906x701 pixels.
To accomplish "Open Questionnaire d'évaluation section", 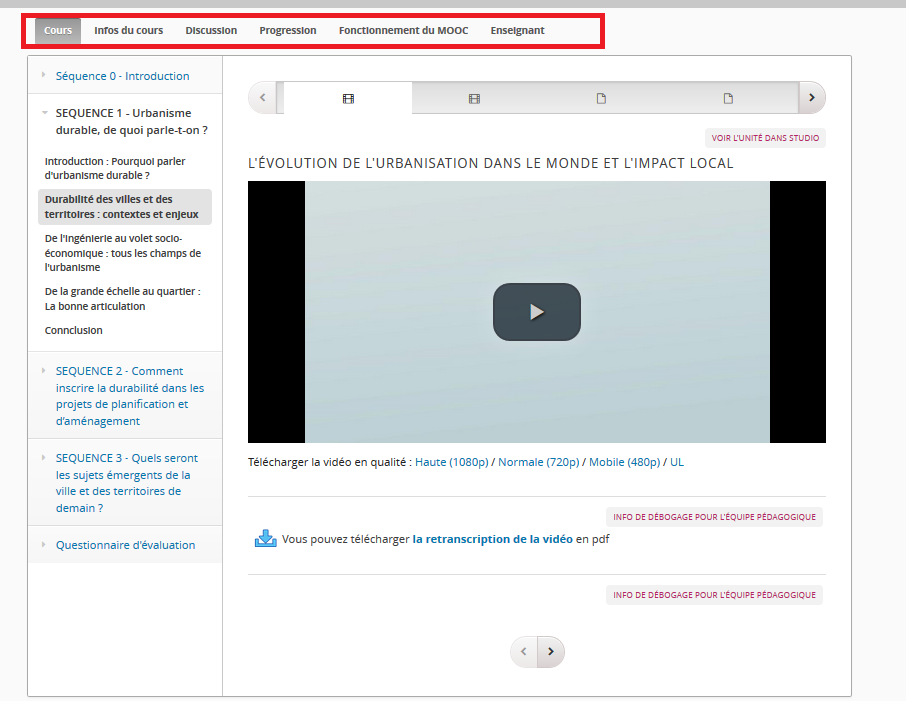I will click(x=125, y=545).
